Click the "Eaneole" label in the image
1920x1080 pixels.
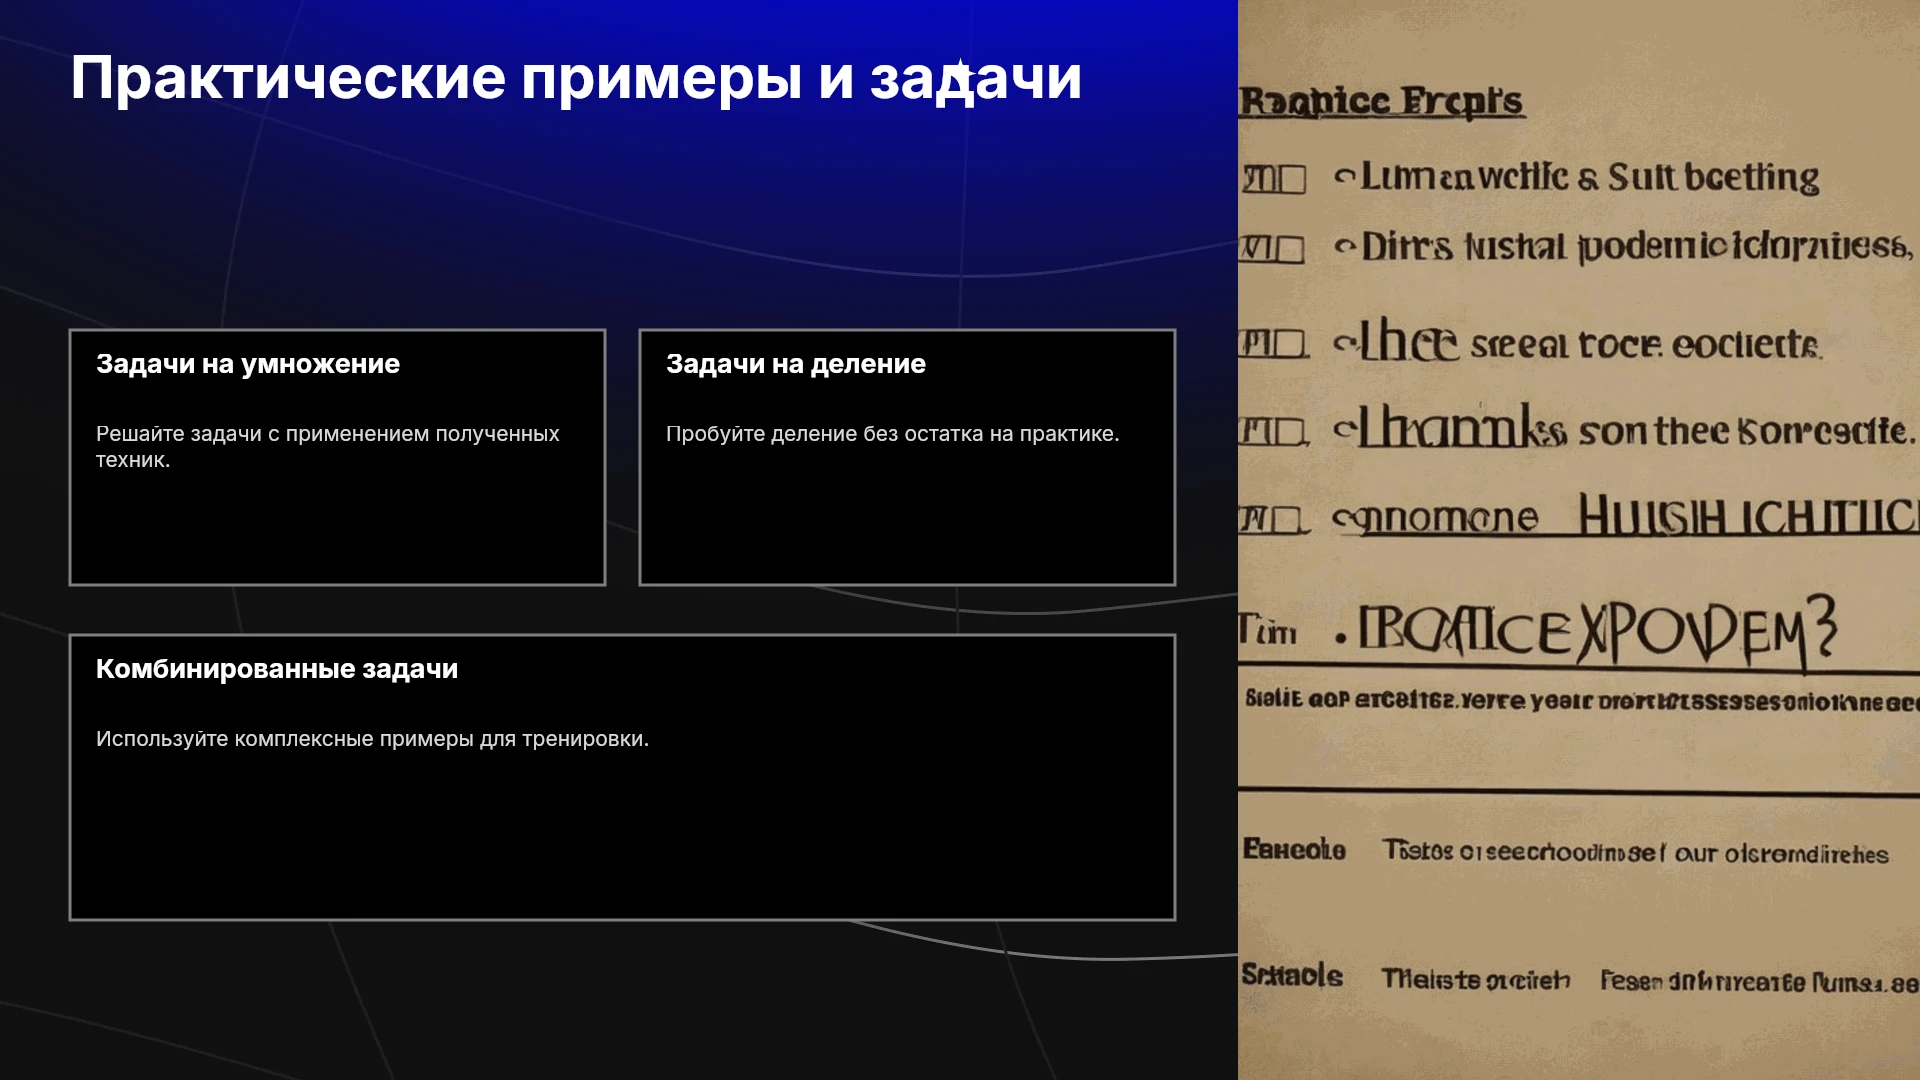click(x=1294, y=850)
